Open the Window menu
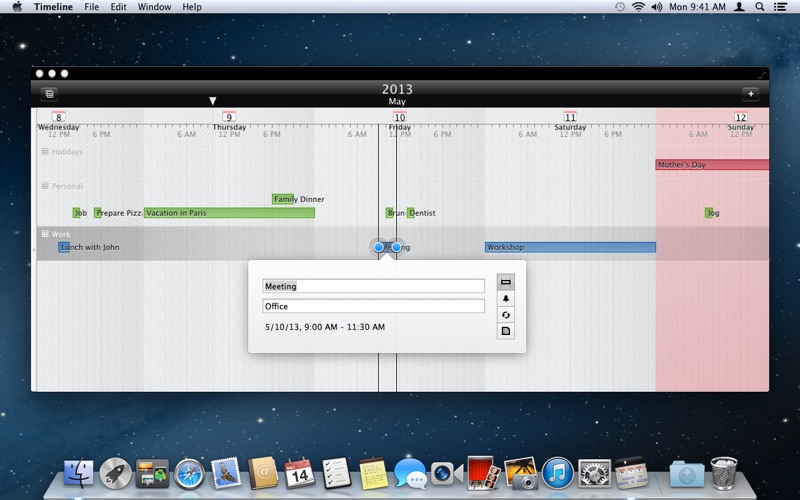 154,7
